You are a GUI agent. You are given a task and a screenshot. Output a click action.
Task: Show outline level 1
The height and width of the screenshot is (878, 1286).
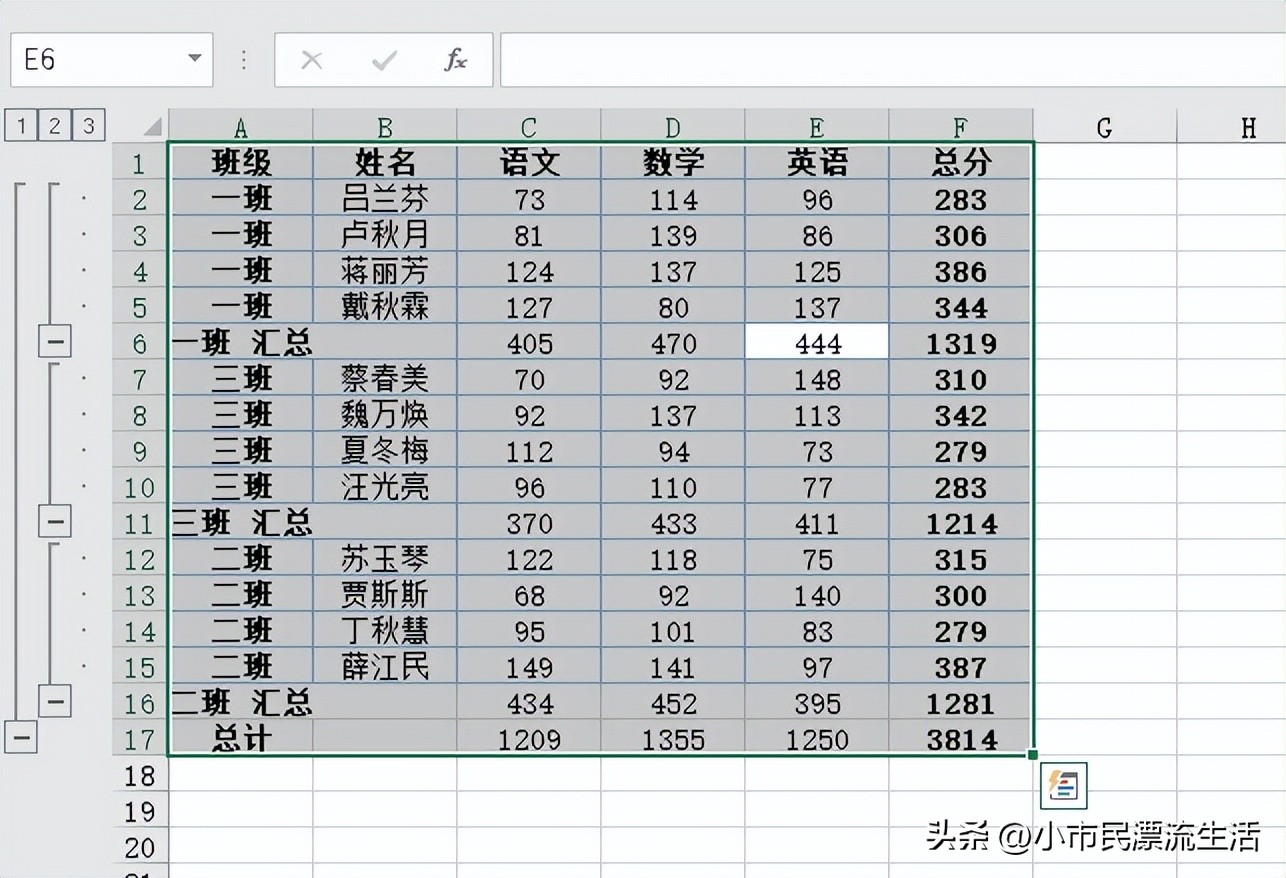click(21, 126)
